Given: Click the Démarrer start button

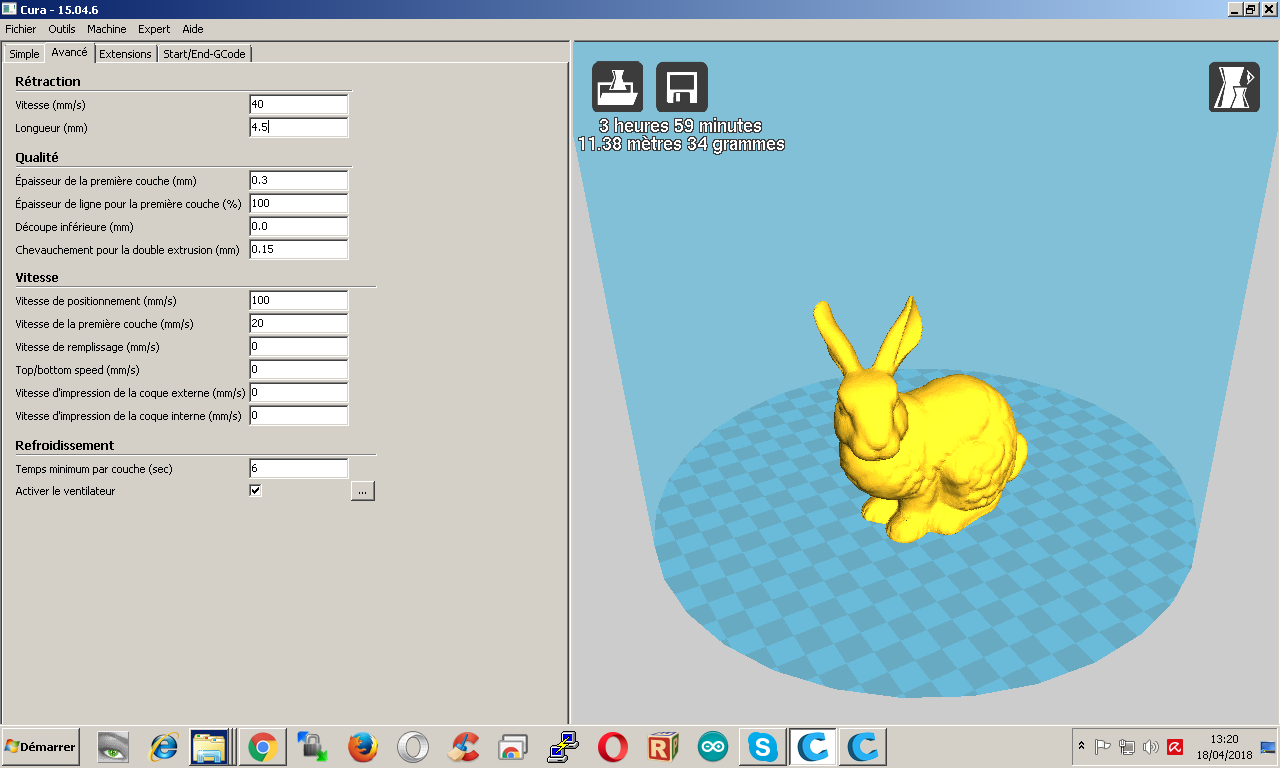Looking at the screenshot, I should [x=41, y=747].
